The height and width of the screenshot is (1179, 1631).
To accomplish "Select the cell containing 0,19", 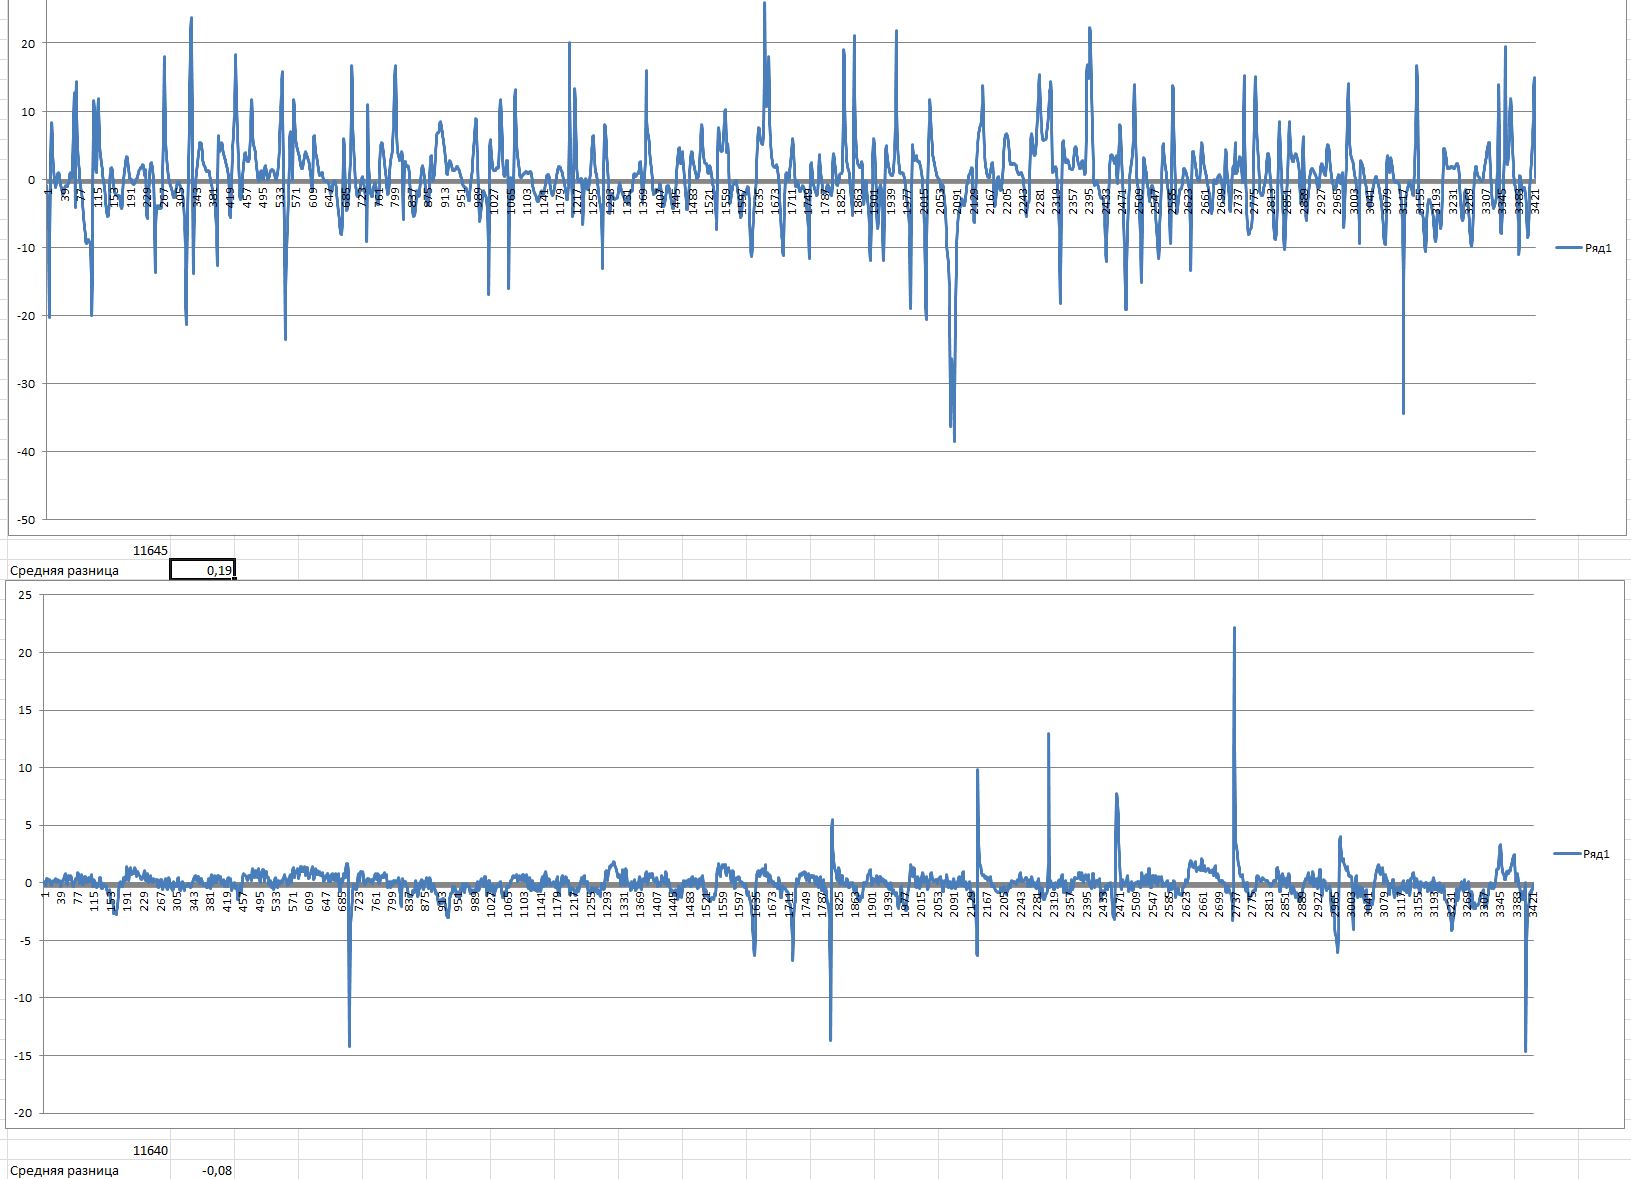I will click(x=202, y=570).
